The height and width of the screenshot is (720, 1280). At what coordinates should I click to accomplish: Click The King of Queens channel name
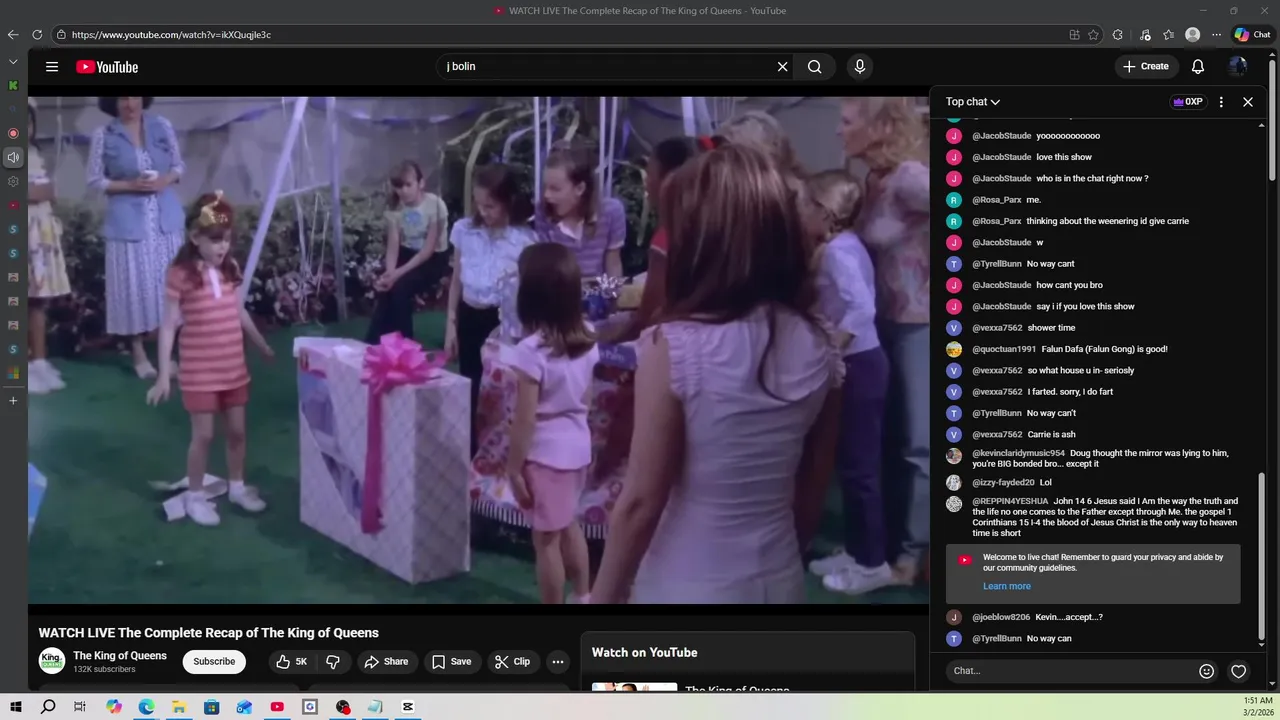(120, 656)
